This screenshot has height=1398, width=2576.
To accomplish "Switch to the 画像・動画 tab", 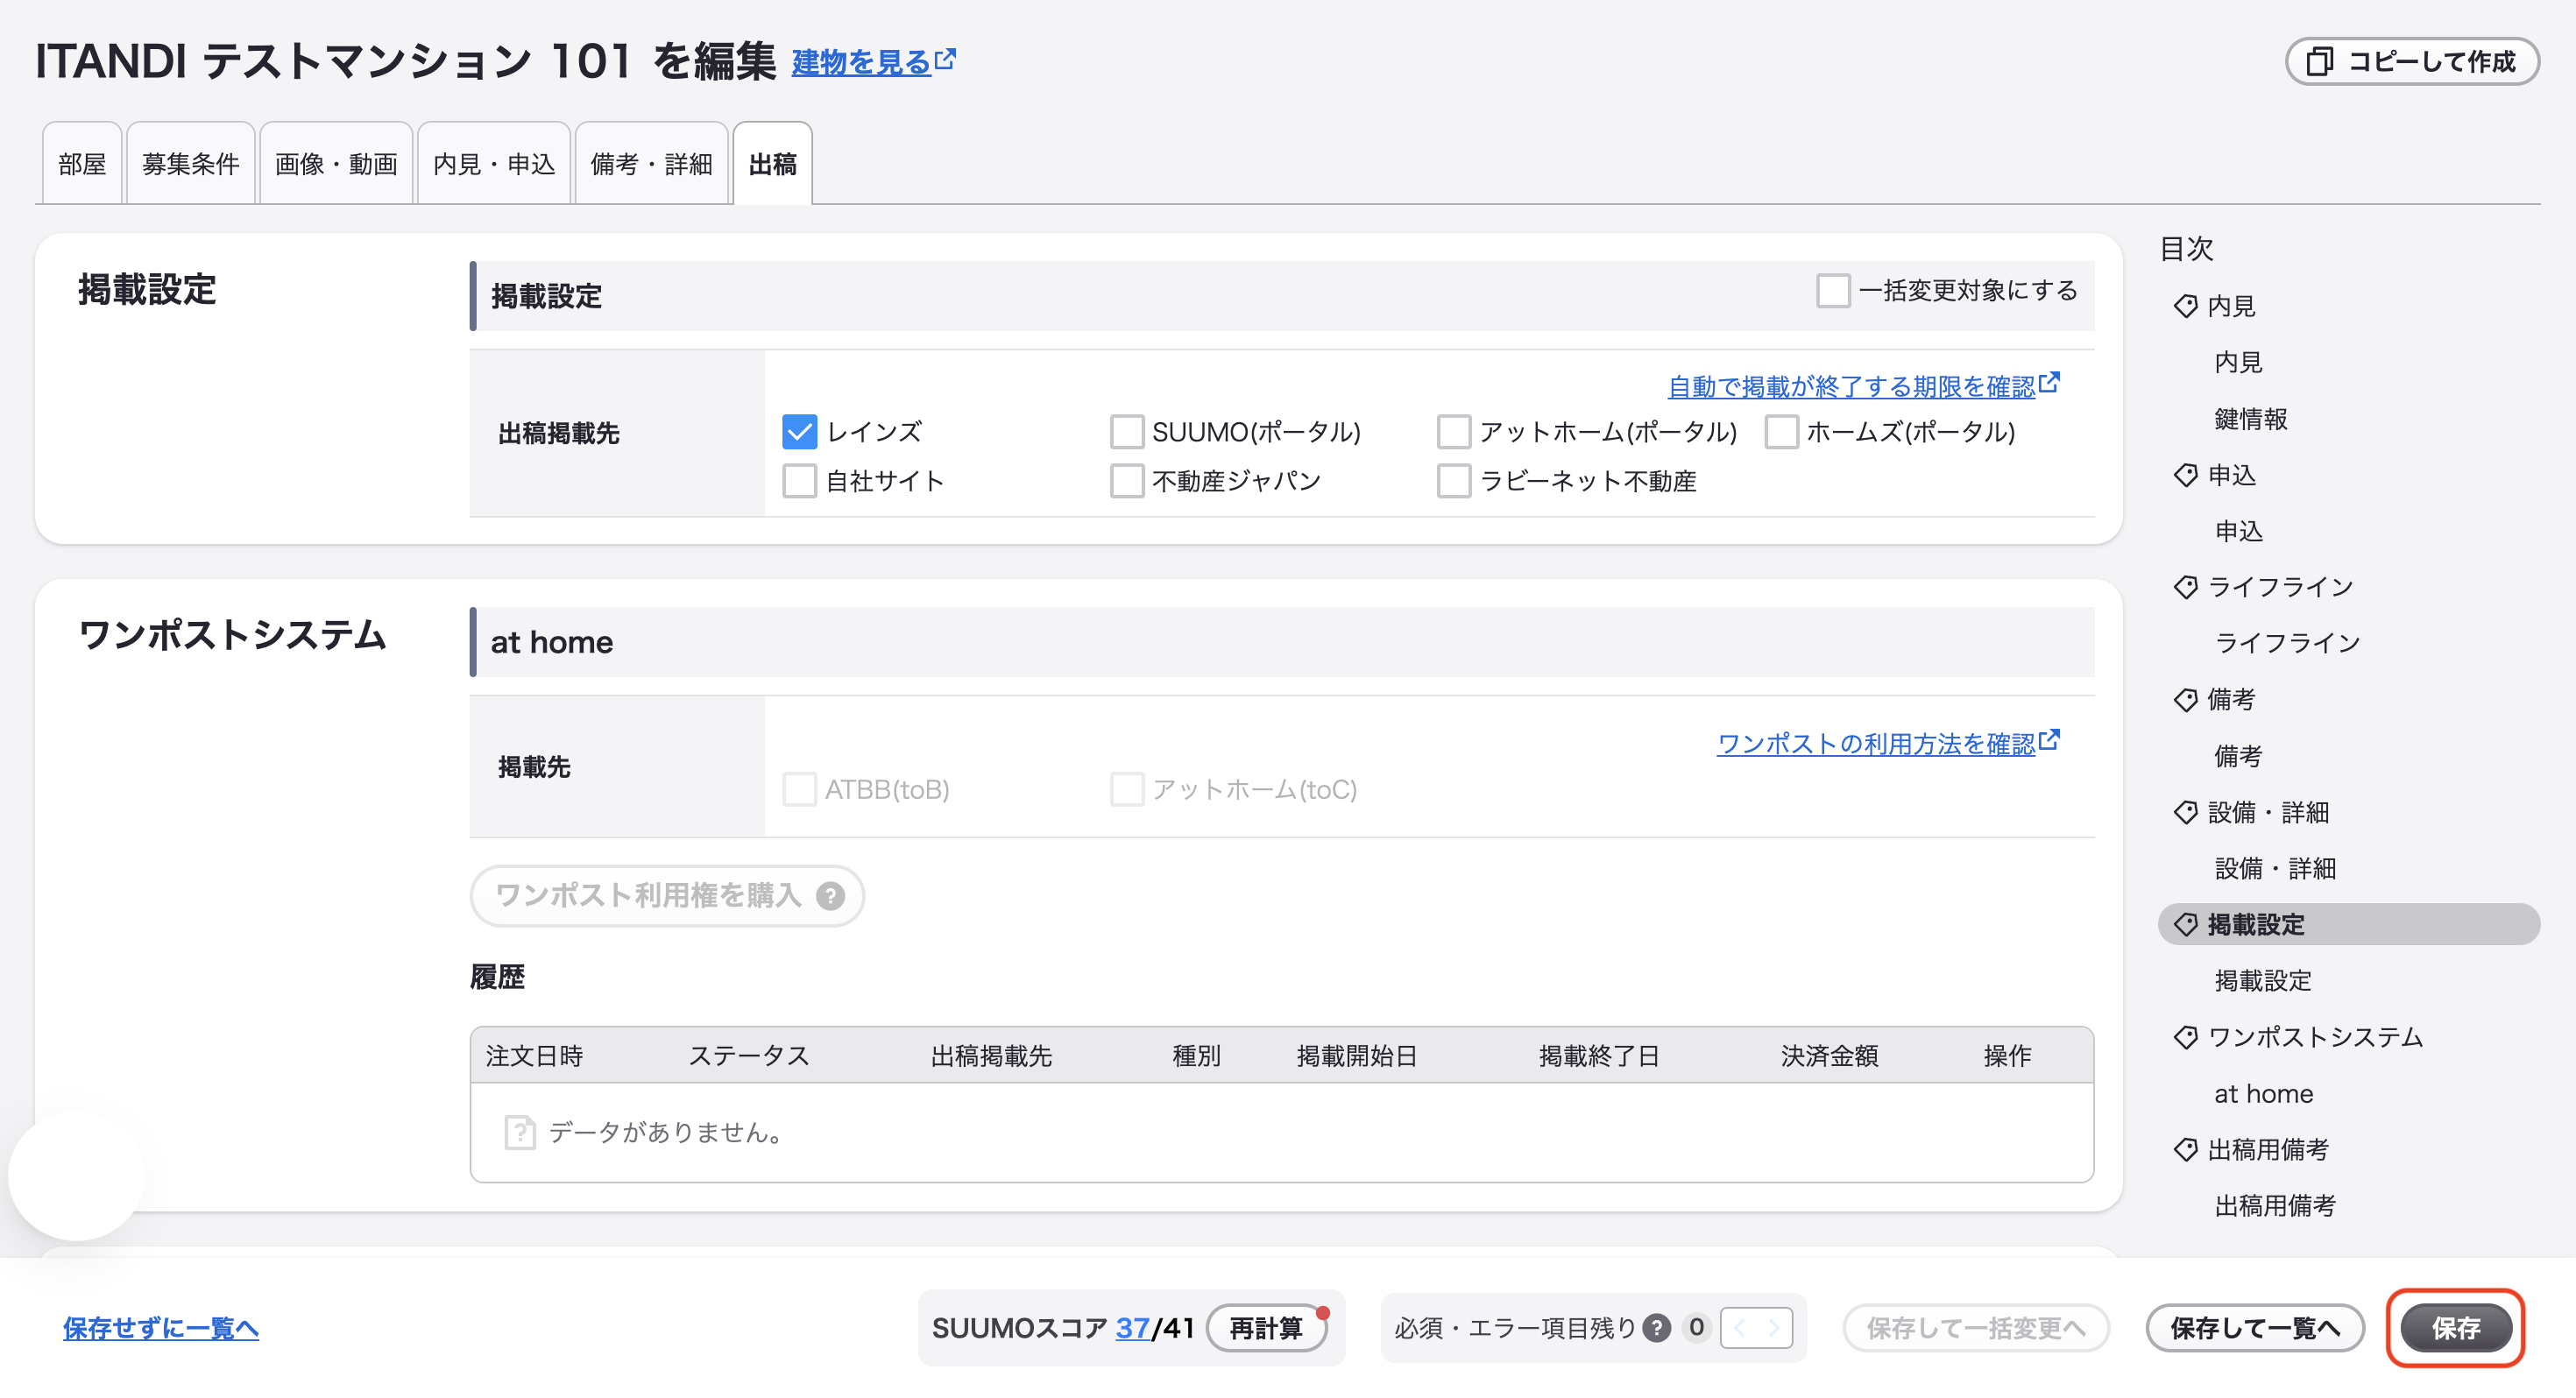I will [x=336, y=164].
